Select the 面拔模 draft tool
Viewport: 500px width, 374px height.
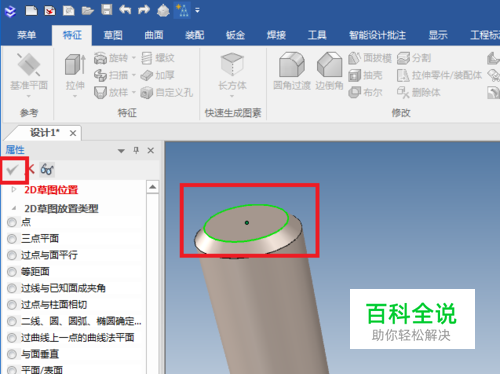(x=370, y=58)
